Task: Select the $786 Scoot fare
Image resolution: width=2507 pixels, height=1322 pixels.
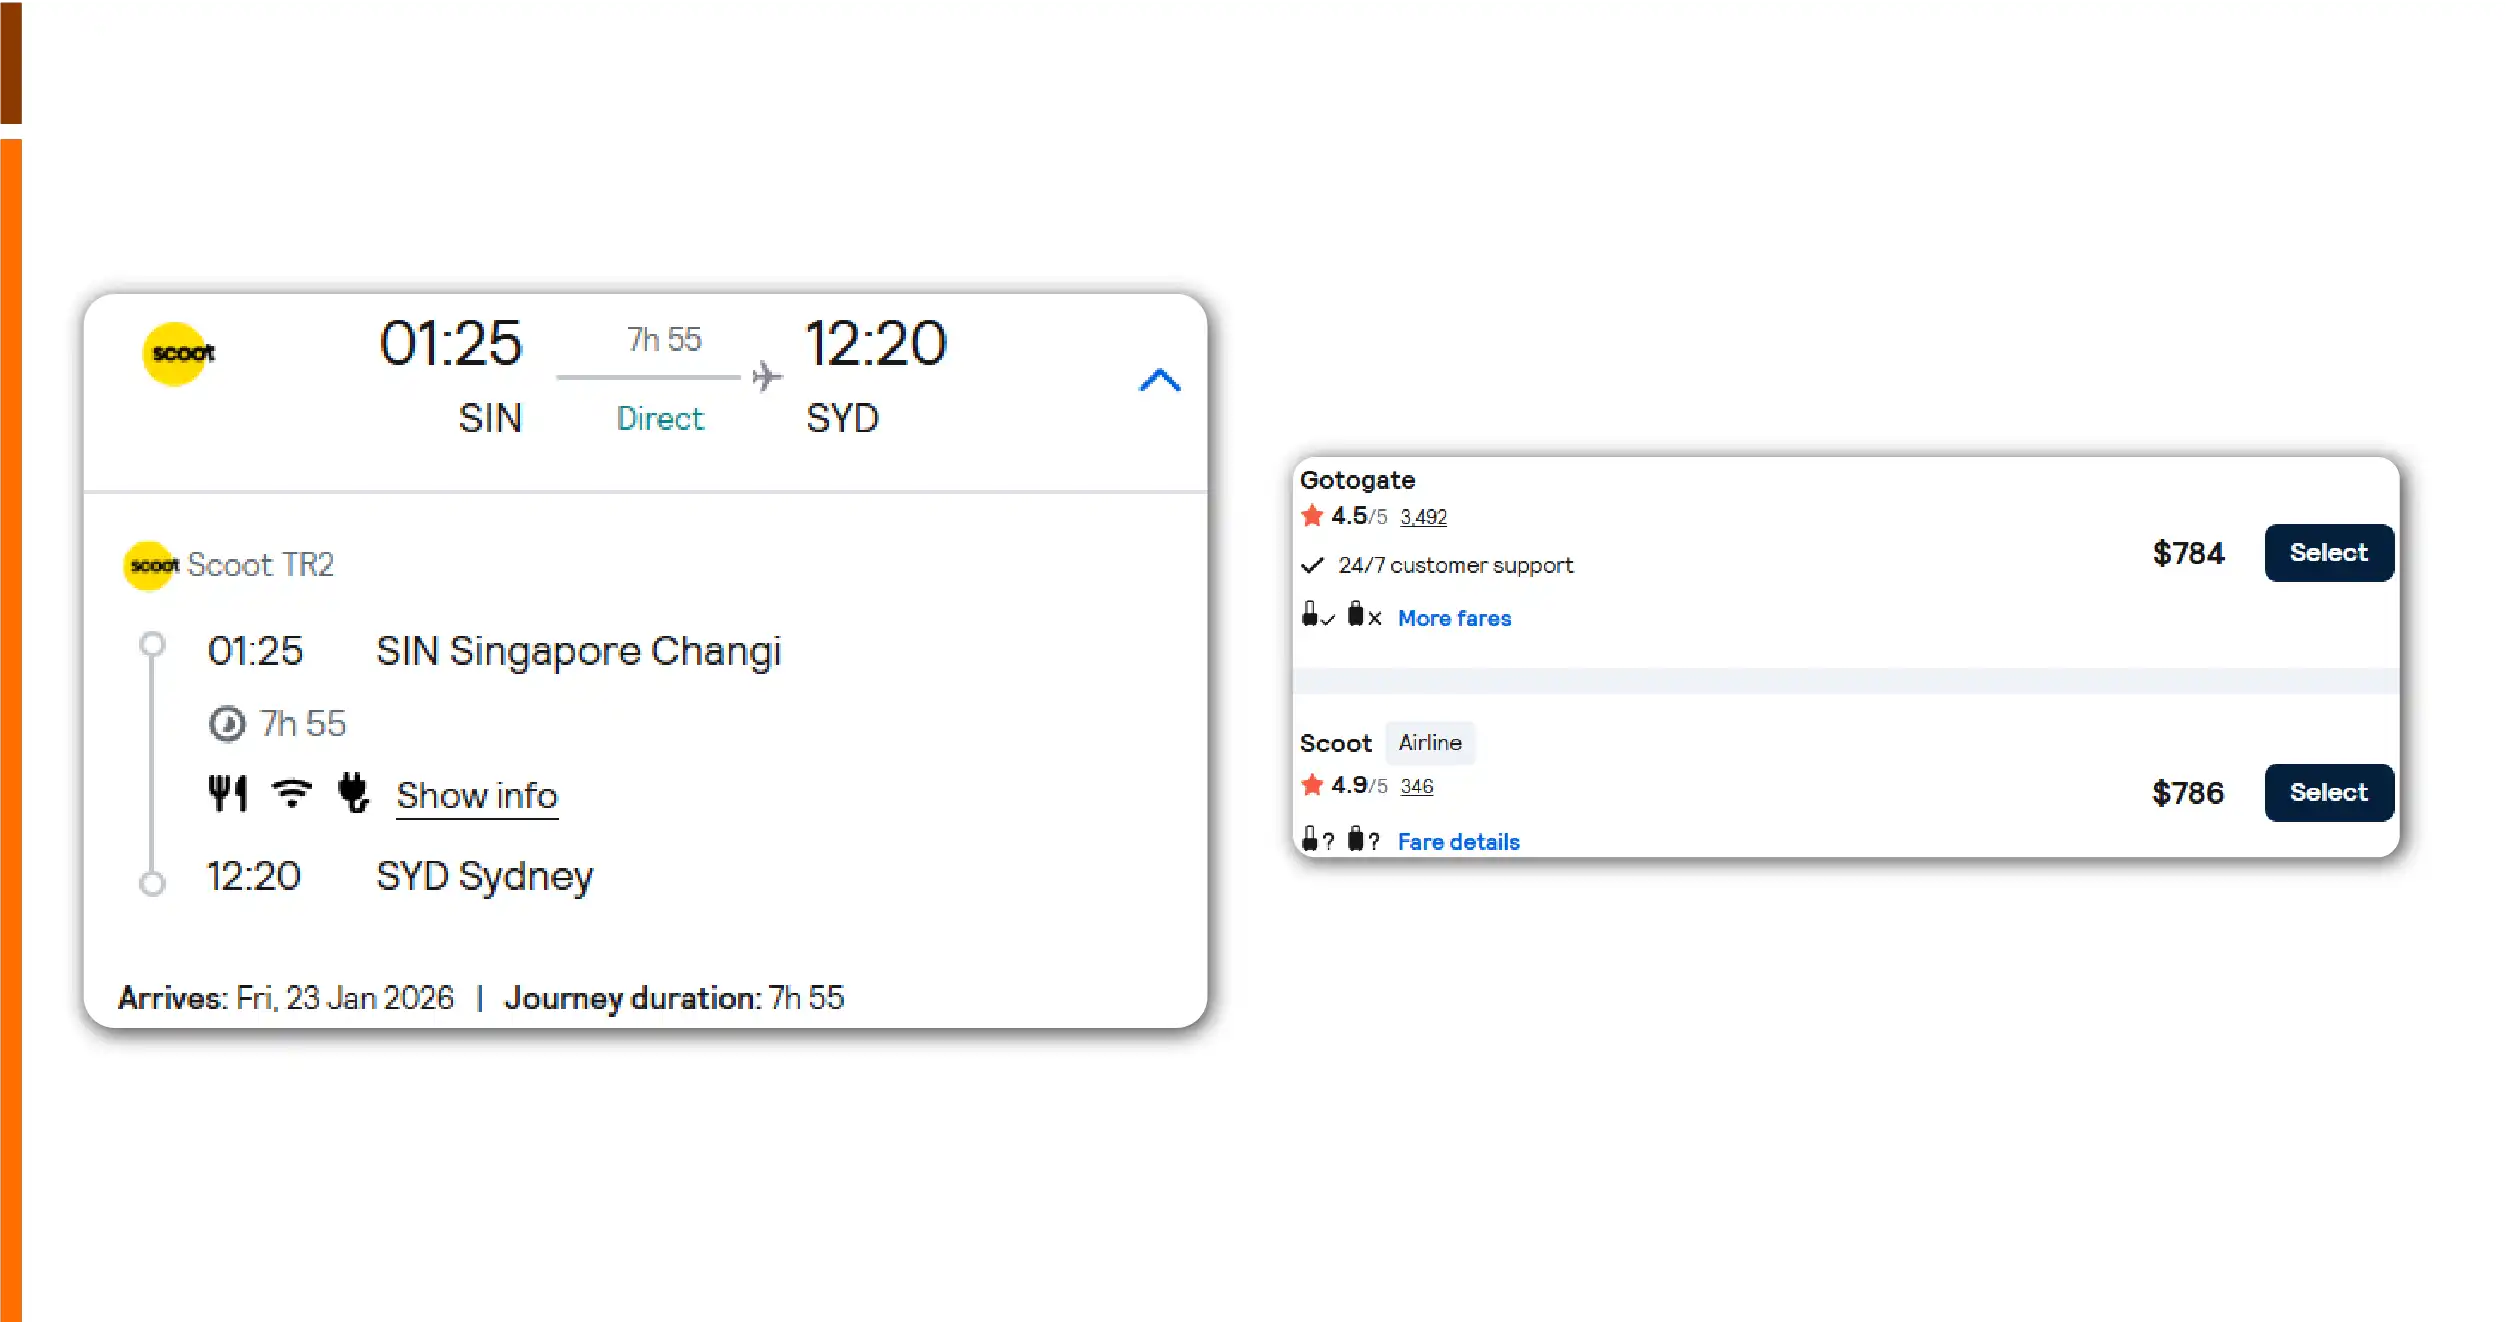Action: click(2328, 793)
